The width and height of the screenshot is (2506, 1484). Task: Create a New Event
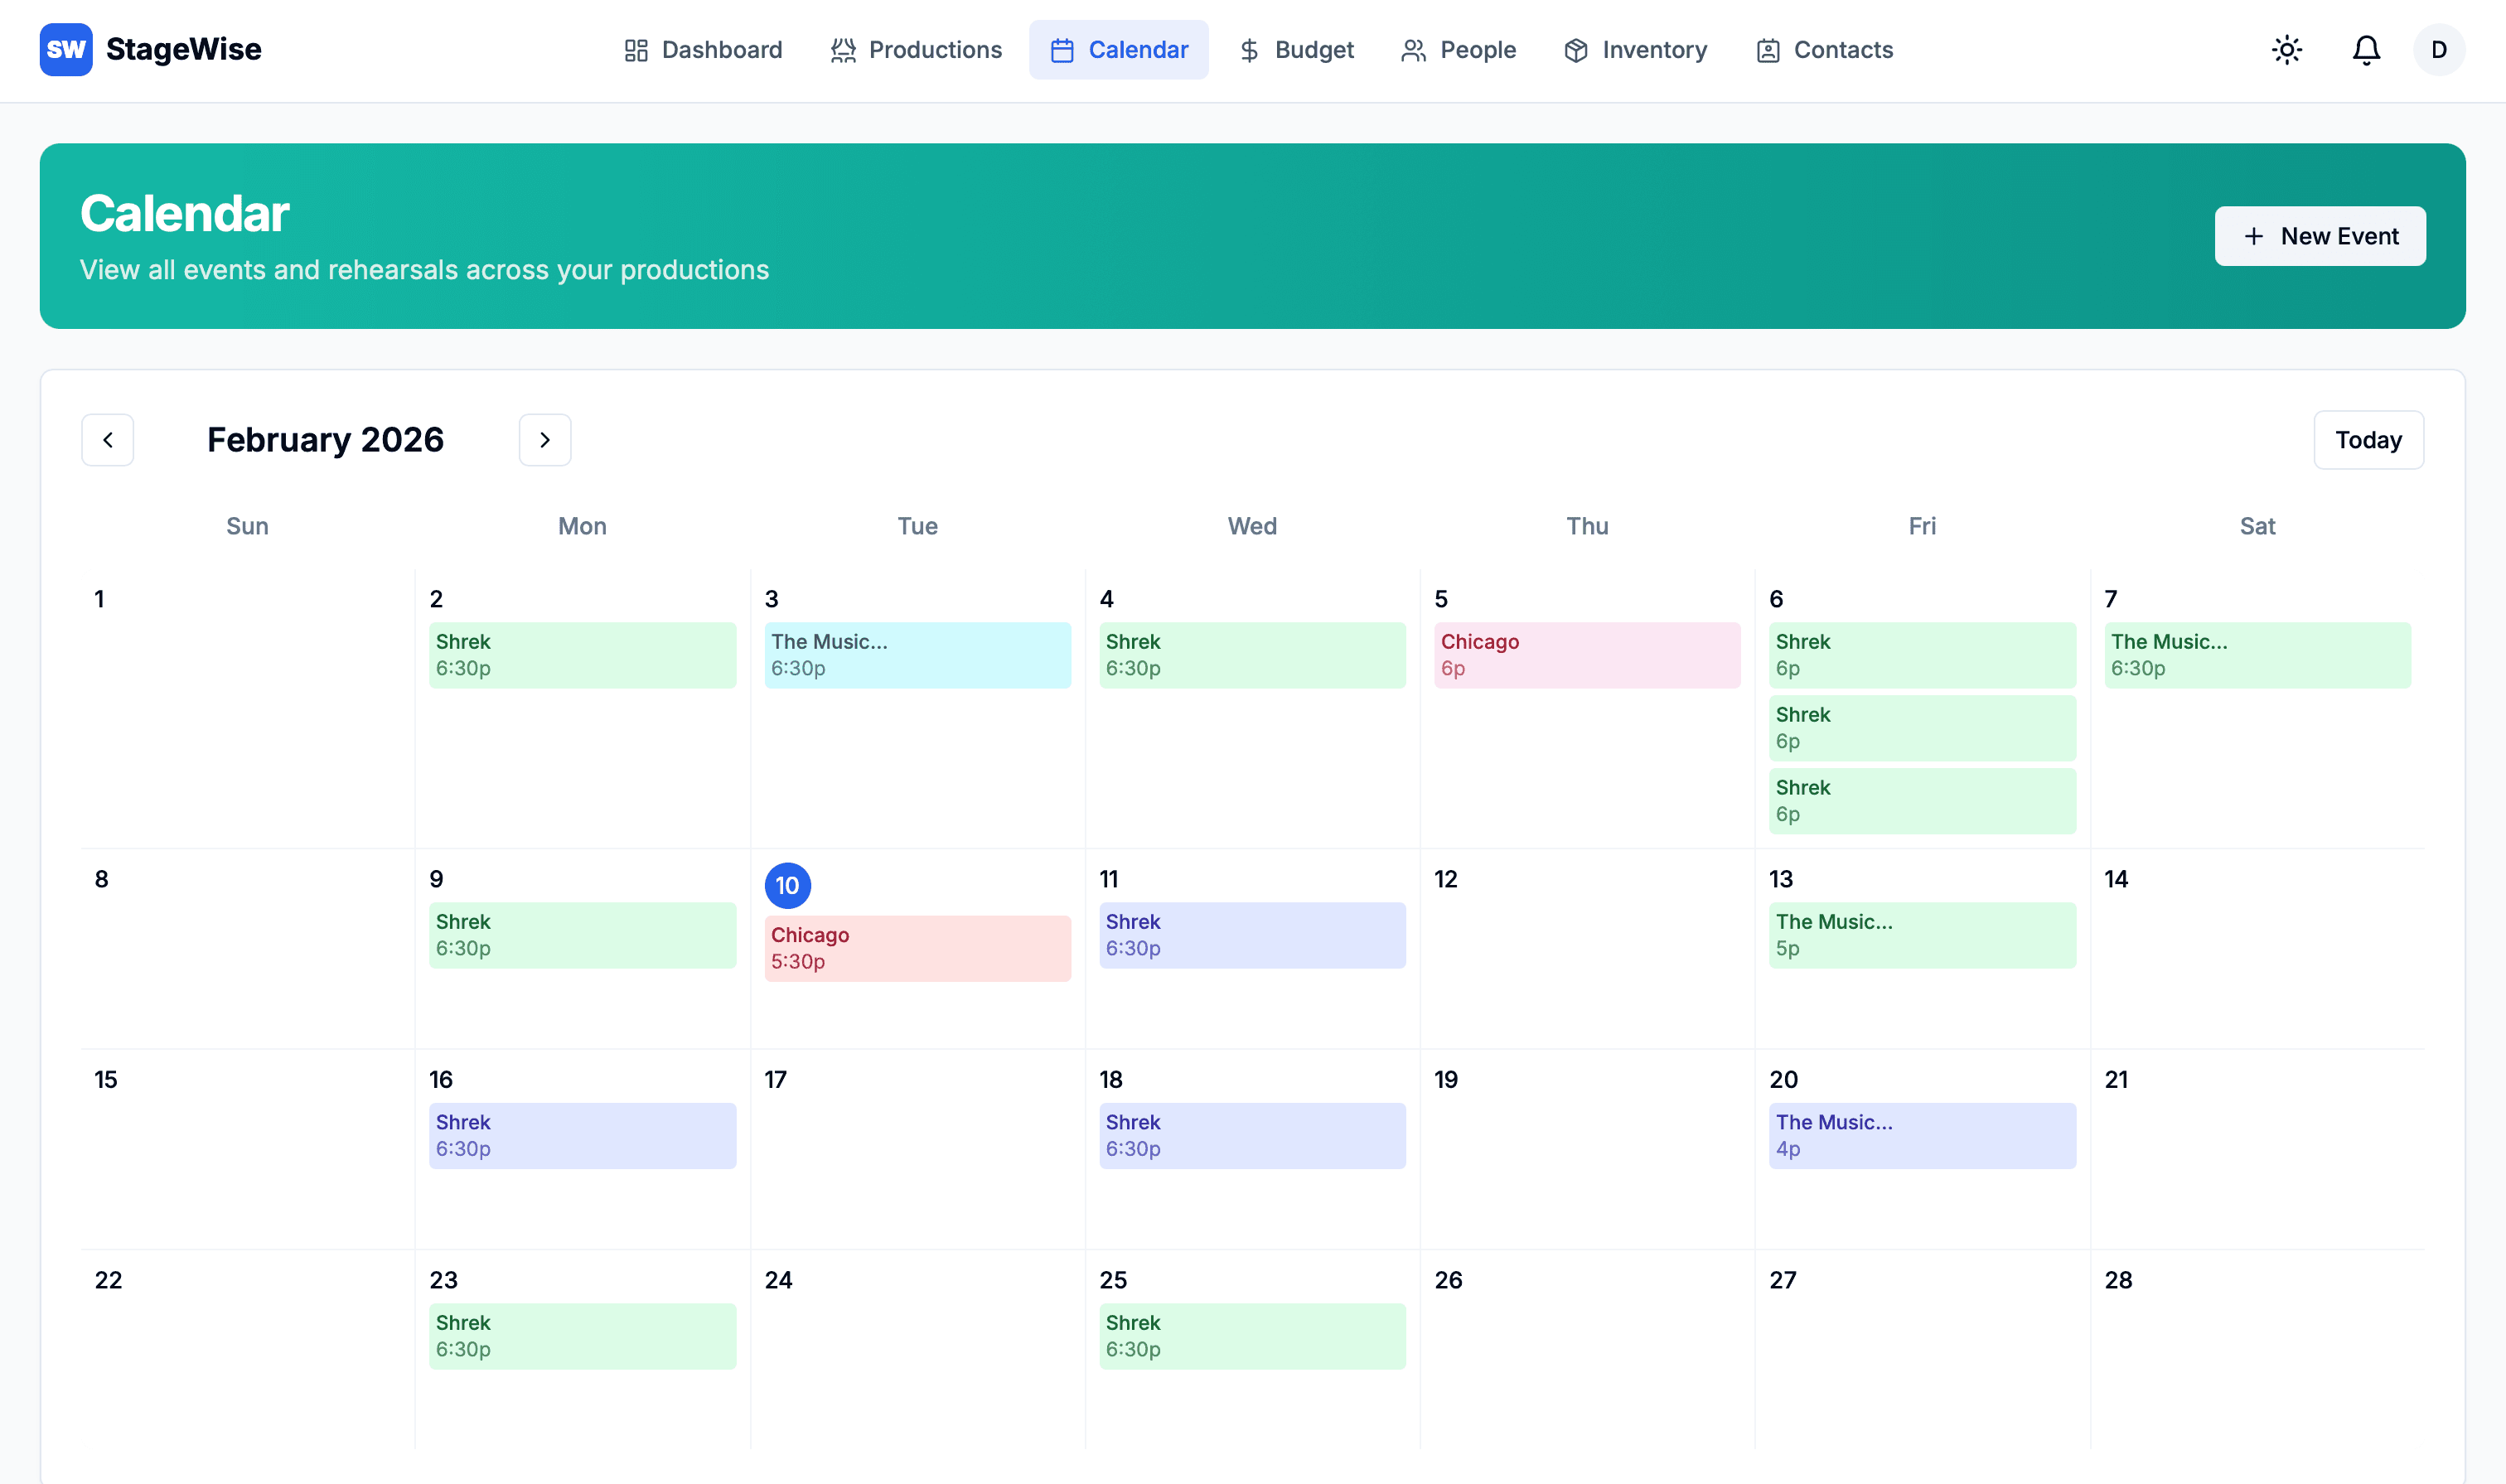(x=2319, y=236)
